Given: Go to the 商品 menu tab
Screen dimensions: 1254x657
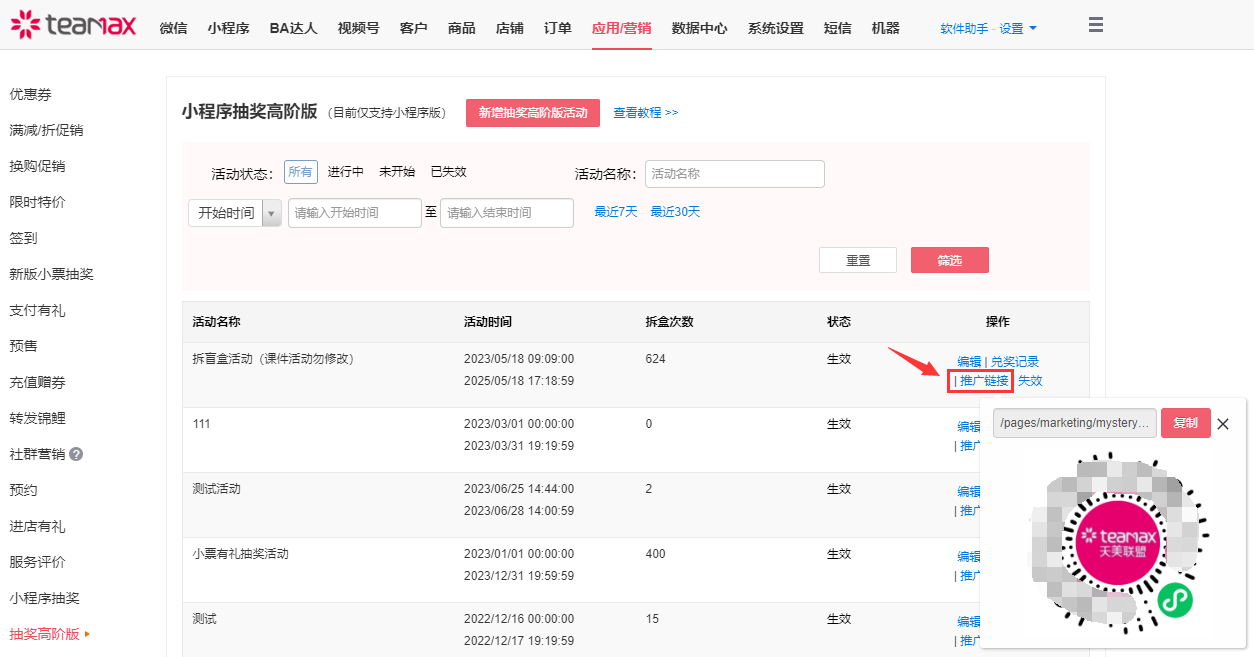Looking at the screenshot, I should click(462, 28).
